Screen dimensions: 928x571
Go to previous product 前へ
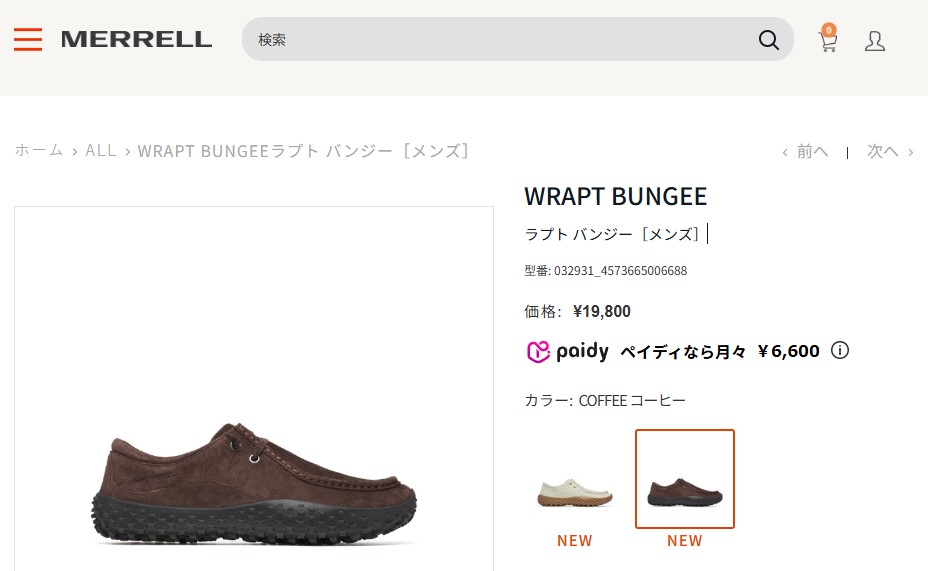(805, 151)
